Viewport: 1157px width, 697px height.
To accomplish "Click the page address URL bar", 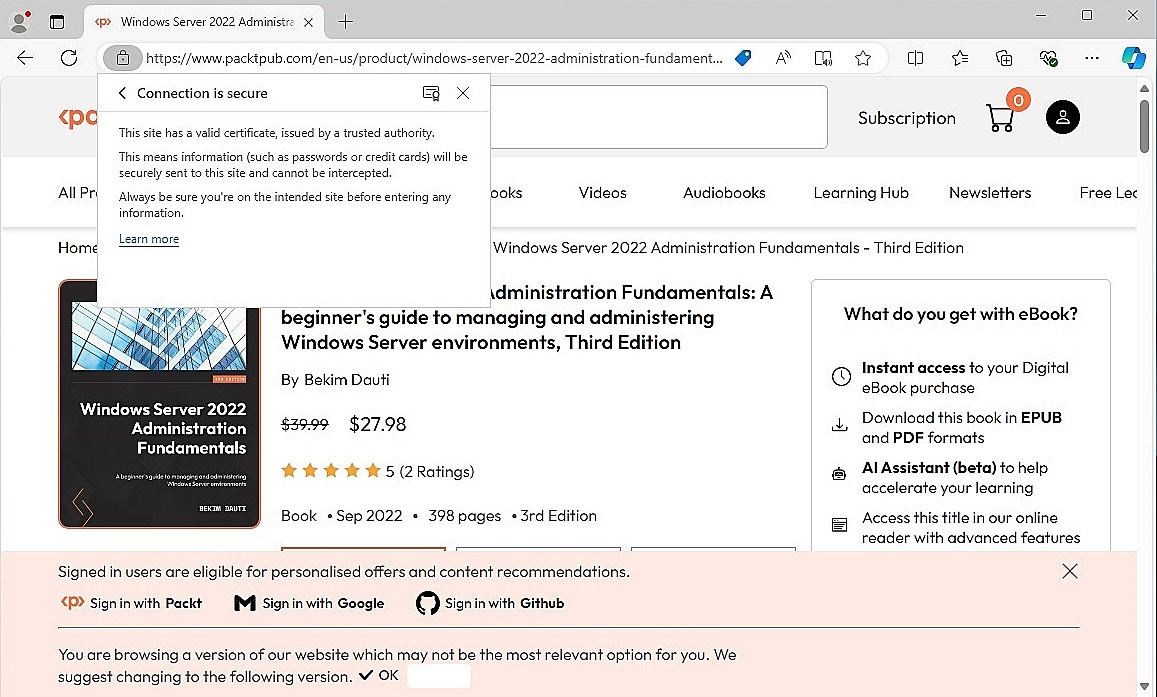I will 434,58.
